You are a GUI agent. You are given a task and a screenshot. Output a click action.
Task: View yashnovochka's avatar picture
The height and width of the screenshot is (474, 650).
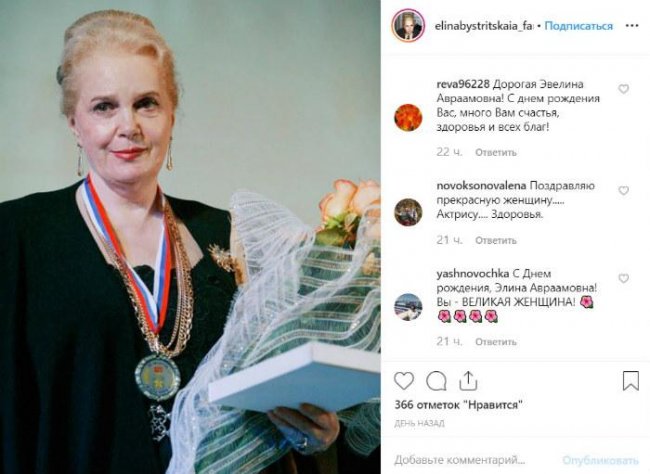(408, 307)
